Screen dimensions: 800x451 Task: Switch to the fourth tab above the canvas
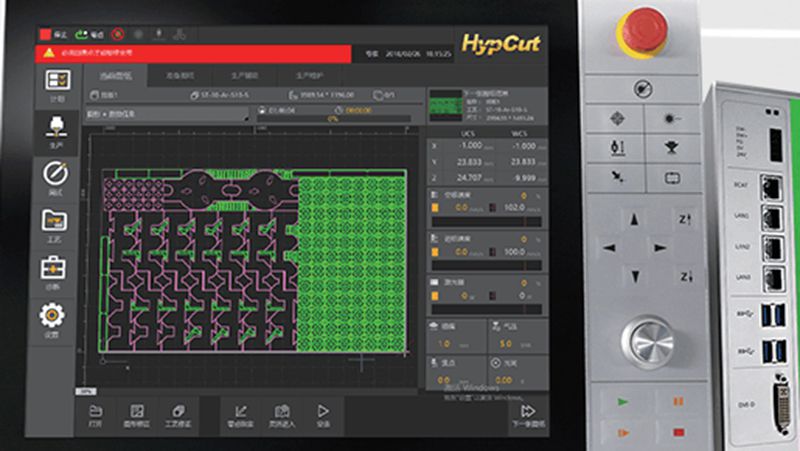[x=309, y=76]
